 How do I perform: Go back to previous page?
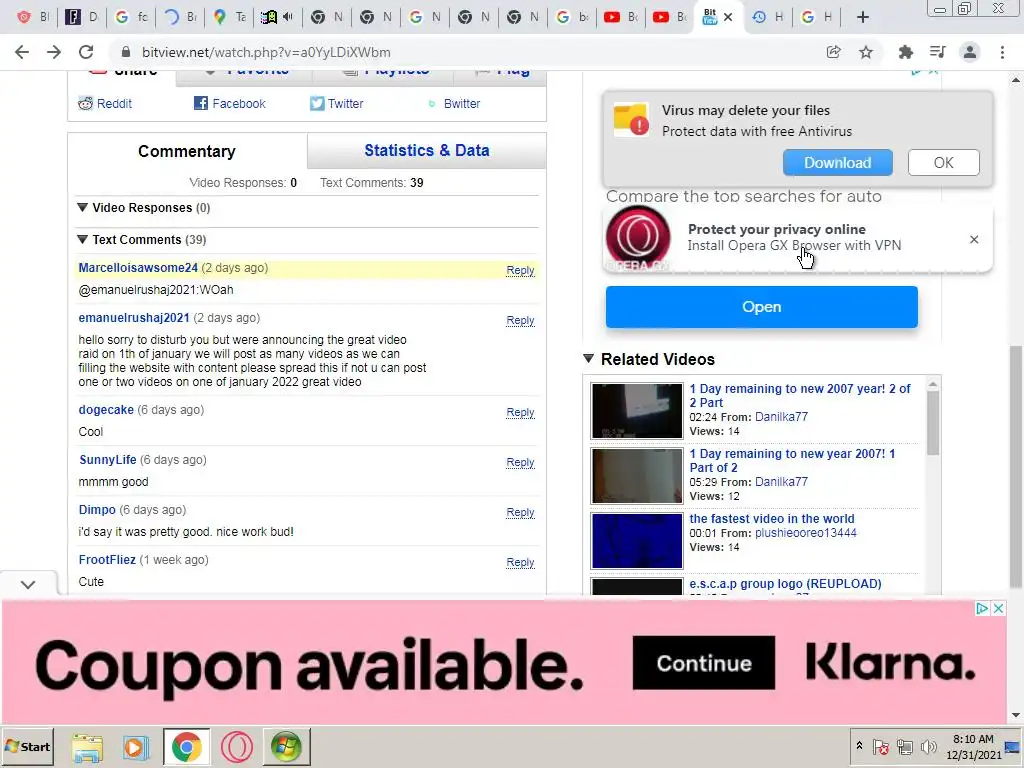(22, 52)
